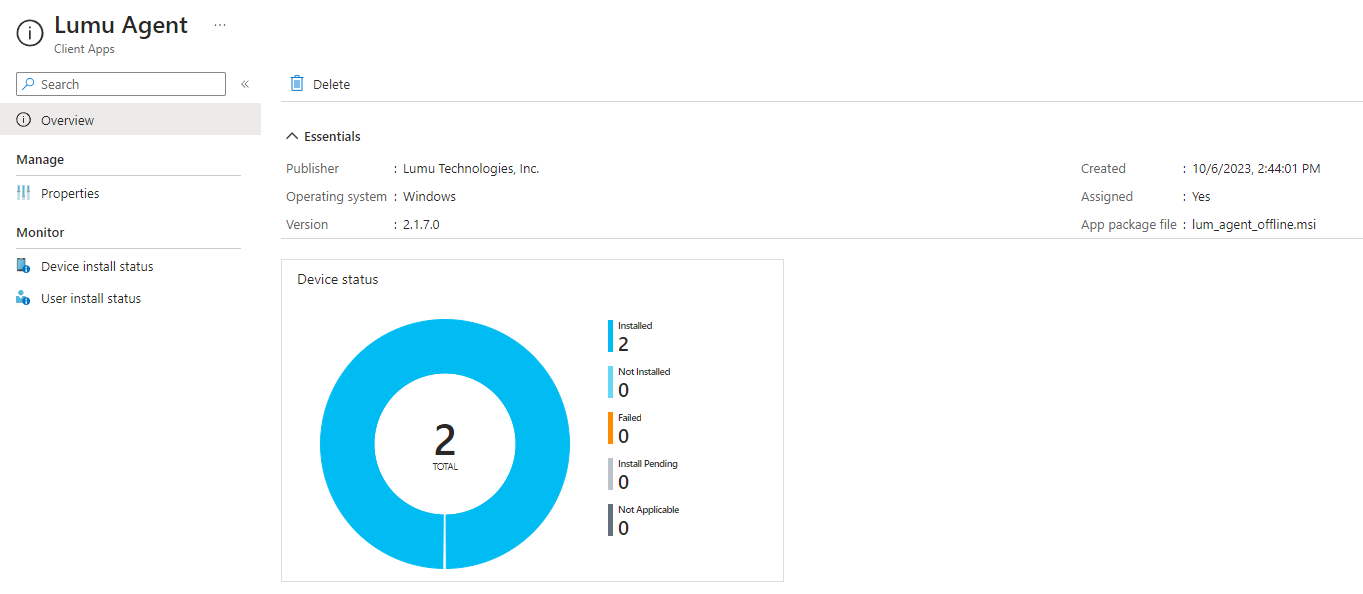
Task: Click the Device install status icon
Action: point(24,266)
